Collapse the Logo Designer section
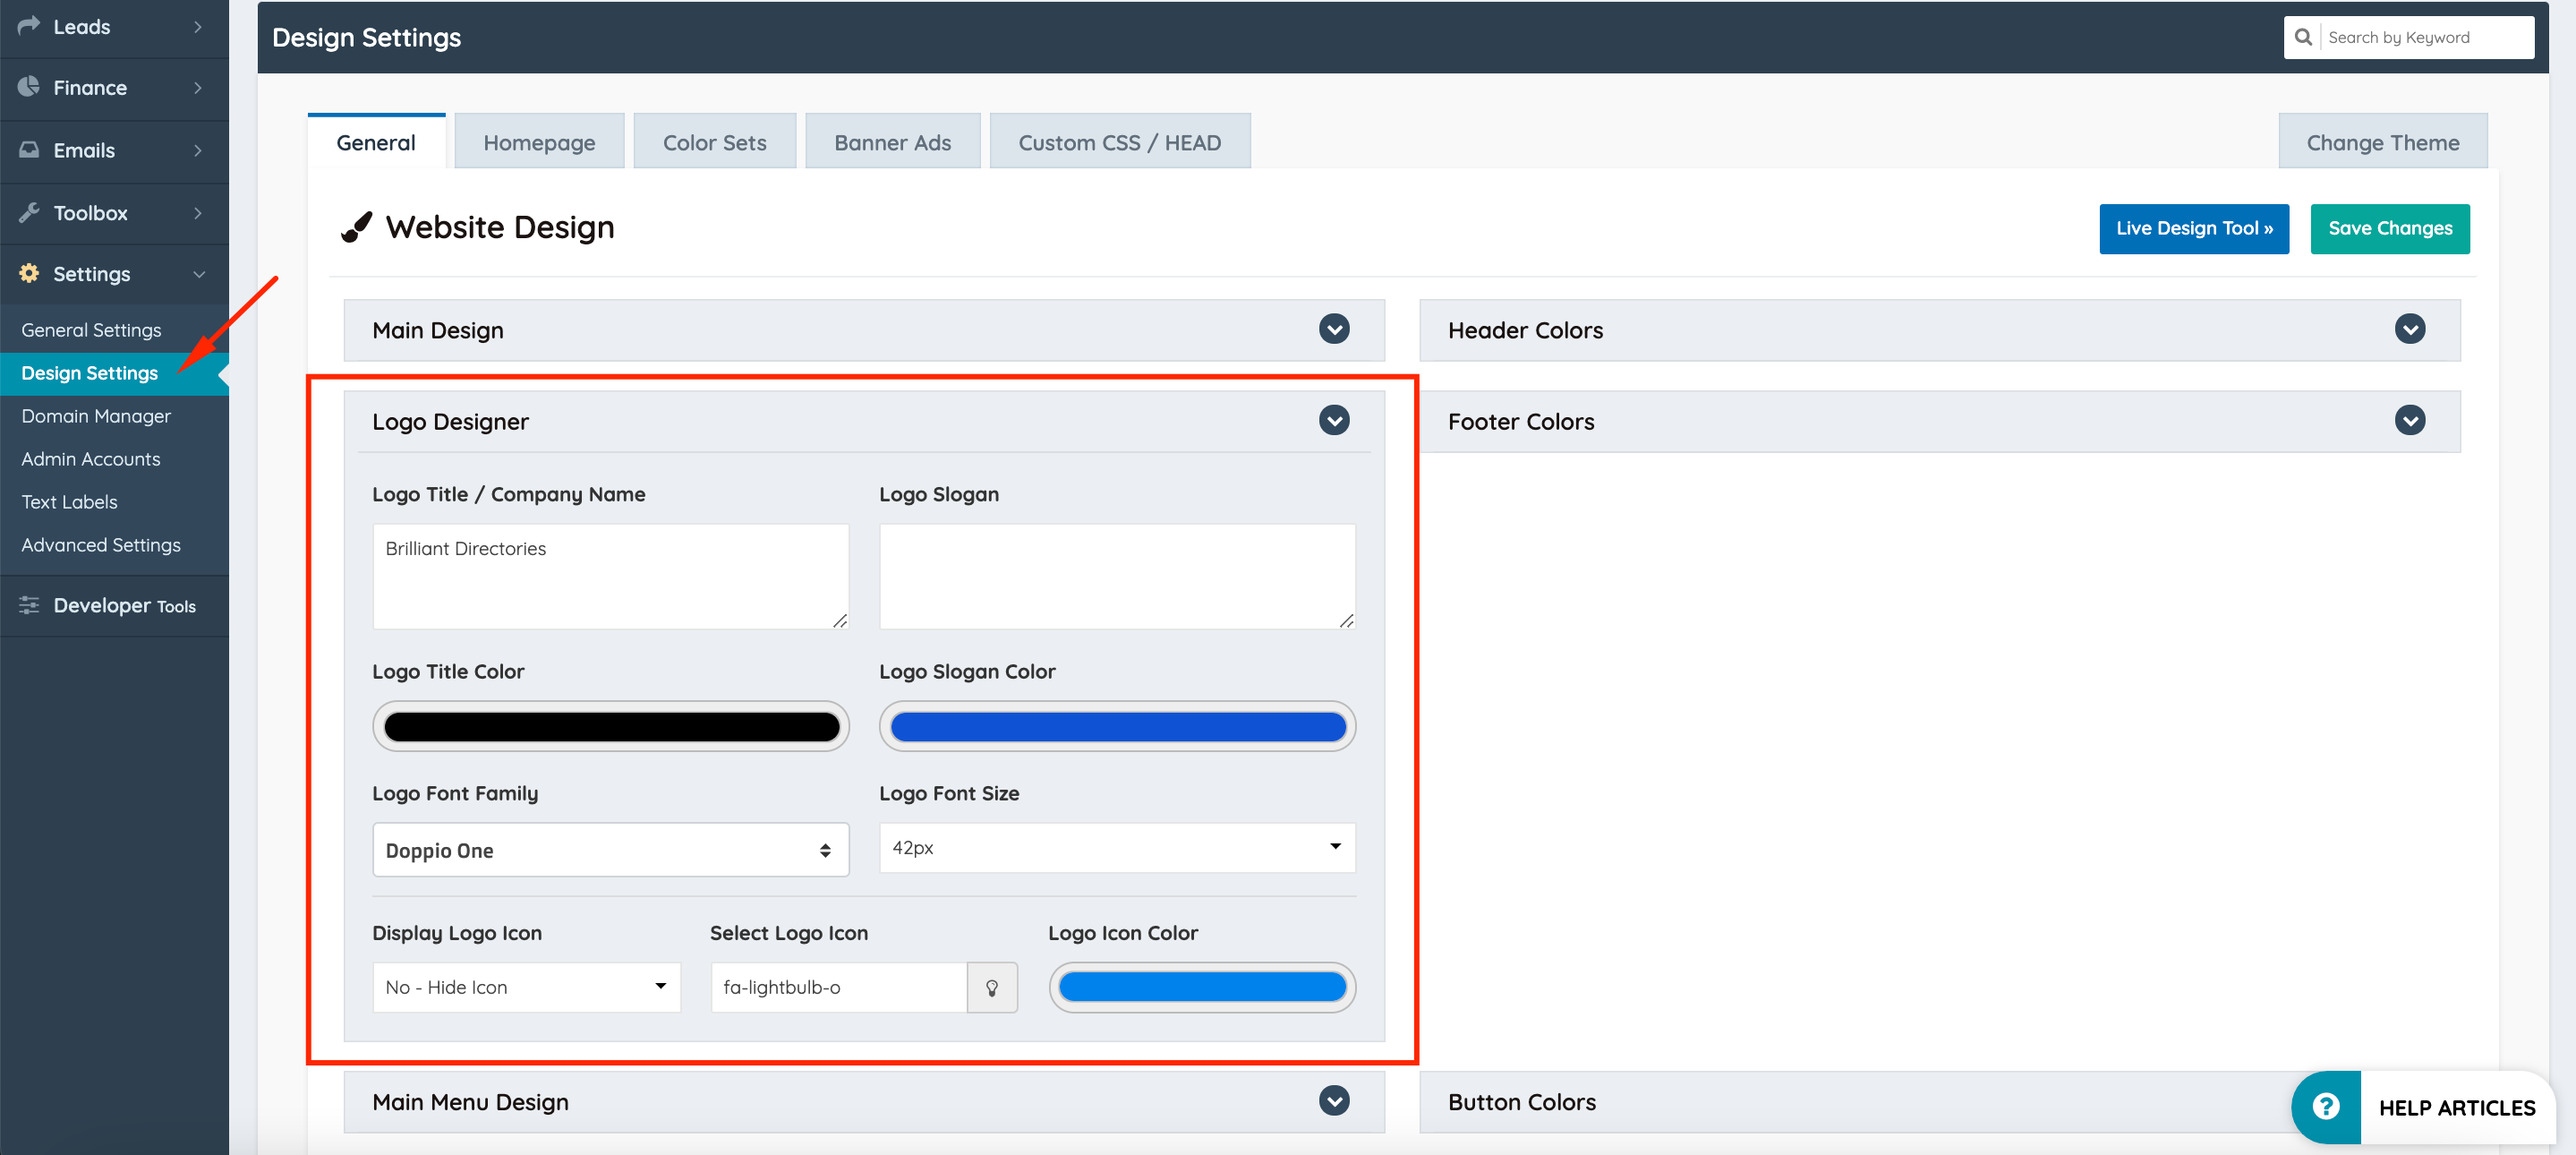This screenshot has height=1155, width=2576. tap(1333, 420)
